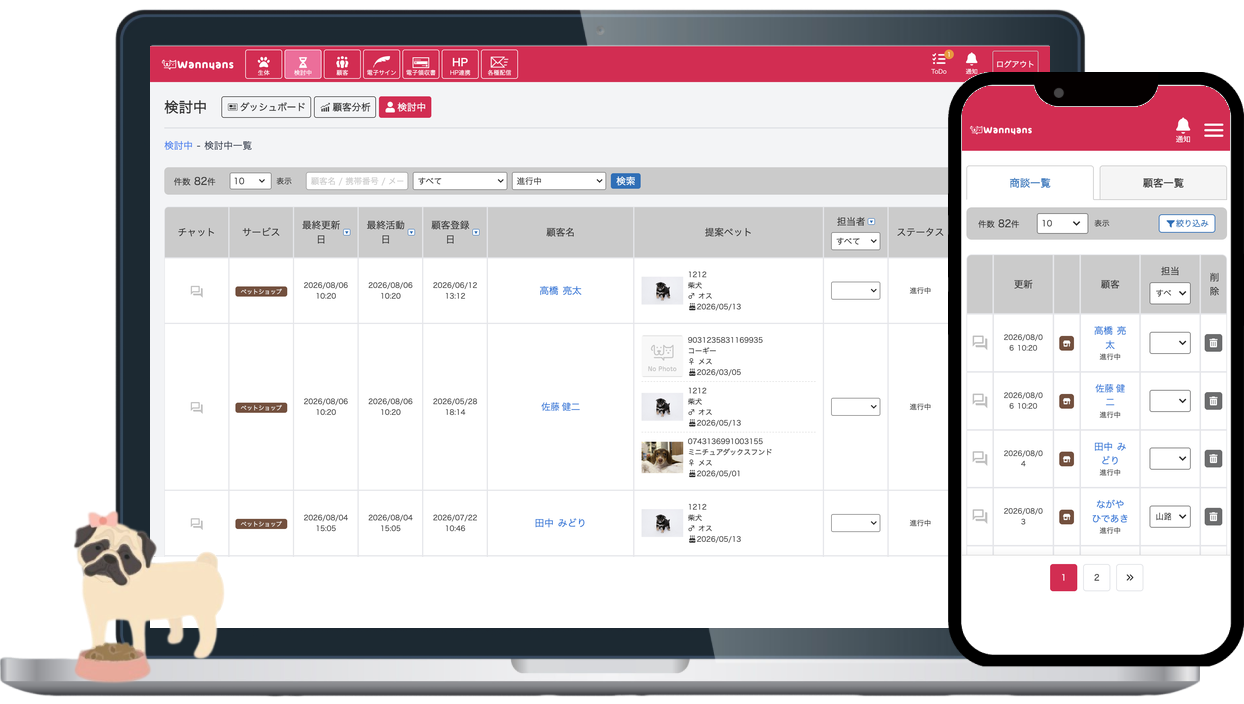Select the 検討中 hourglass icon in top navigation
This screenshot has height=704, width=1244.
click(x=303, y=64)
